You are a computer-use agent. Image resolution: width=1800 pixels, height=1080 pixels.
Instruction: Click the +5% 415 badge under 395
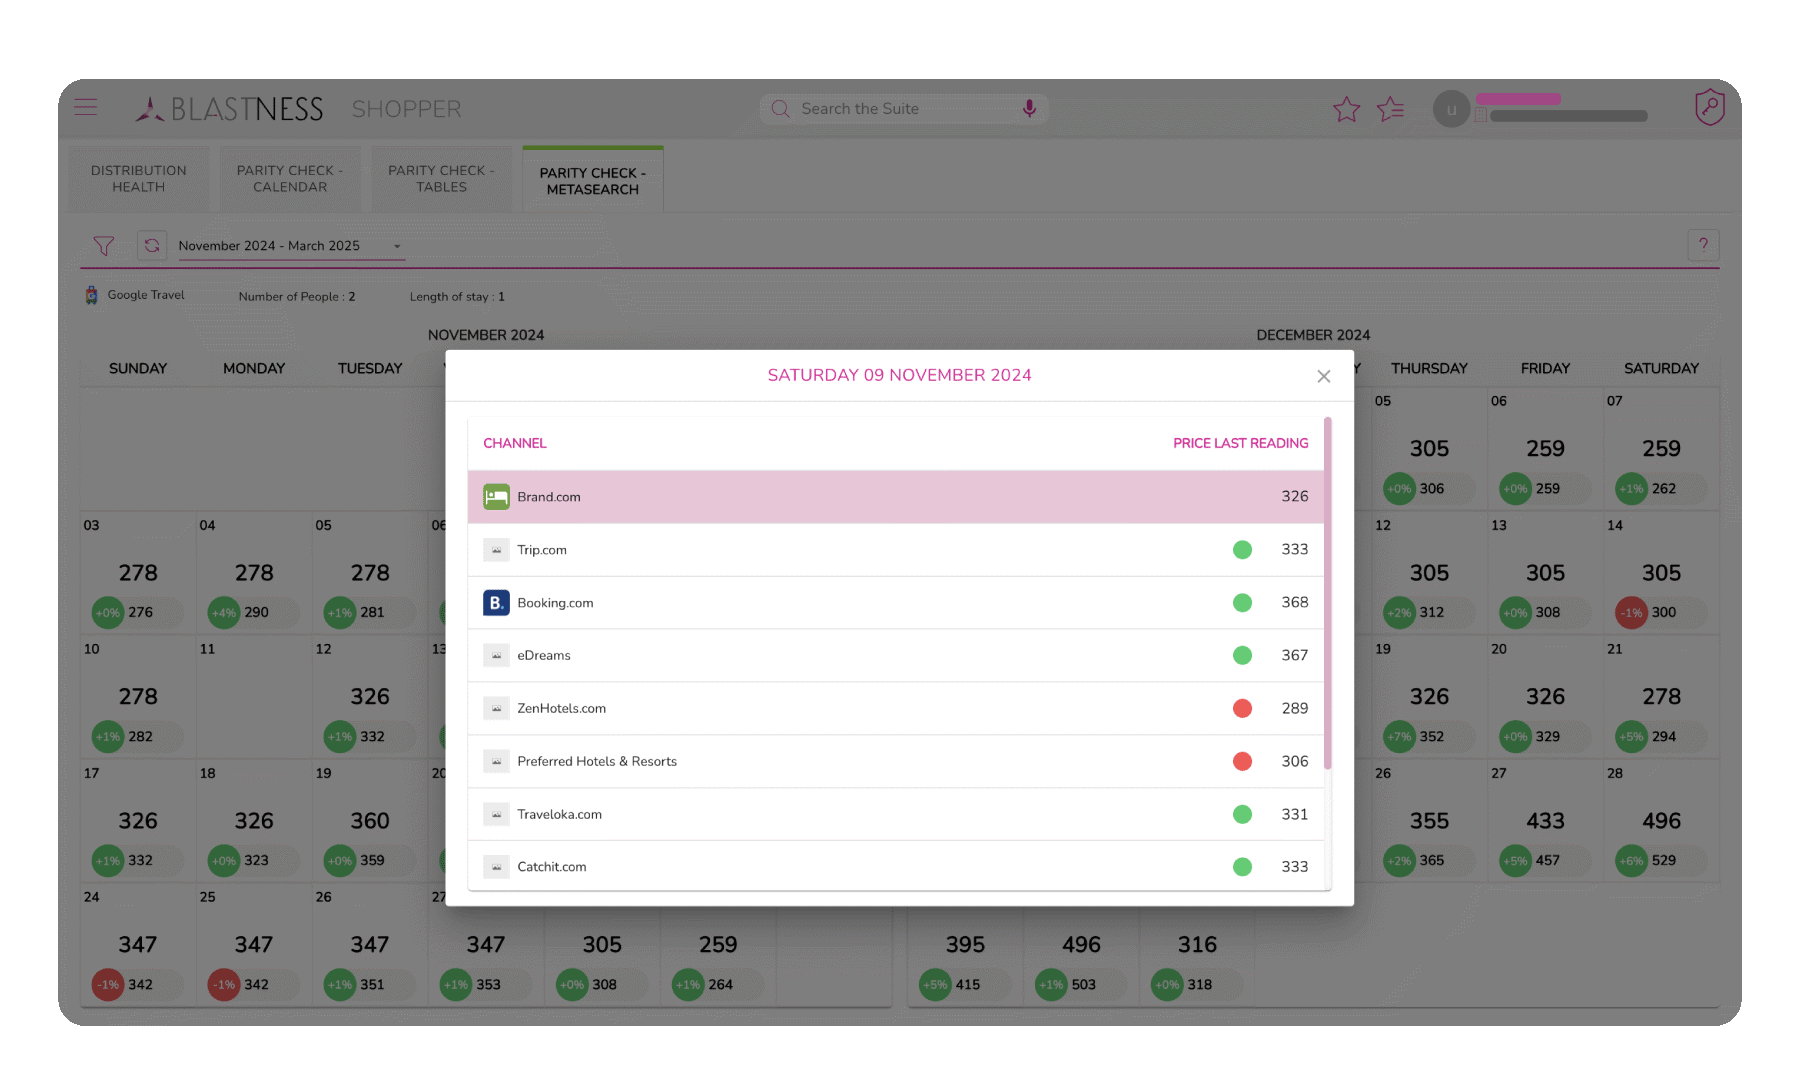tap(965, 985)
